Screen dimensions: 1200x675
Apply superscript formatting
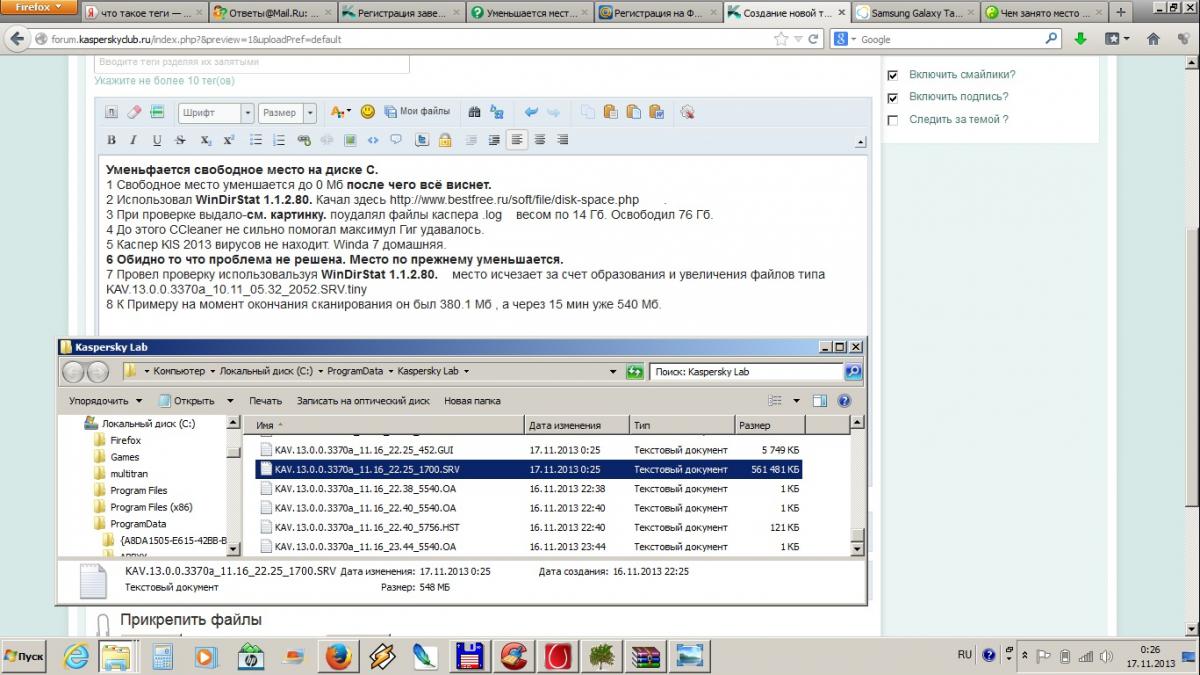229,140
